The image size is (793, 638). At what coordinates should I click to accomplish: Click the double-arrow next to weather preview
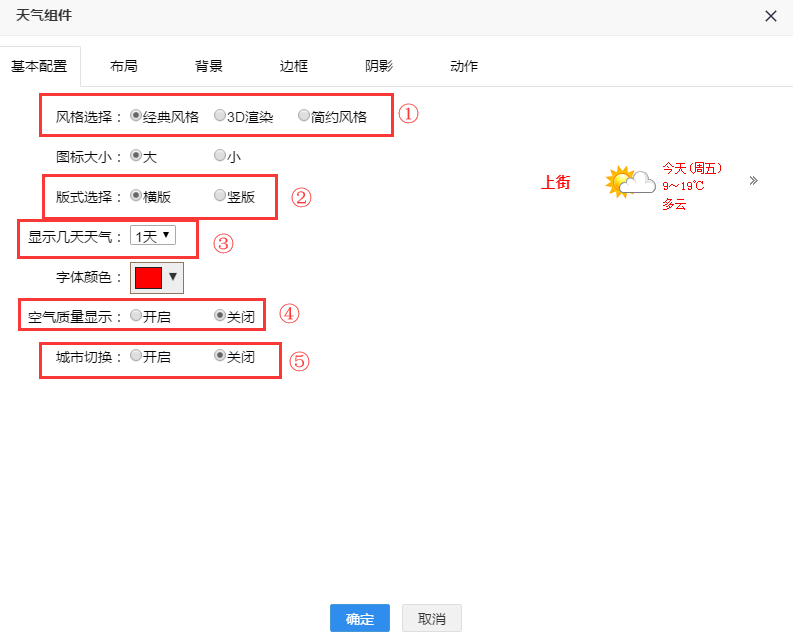pyautogui.click(x=753, y=181)
